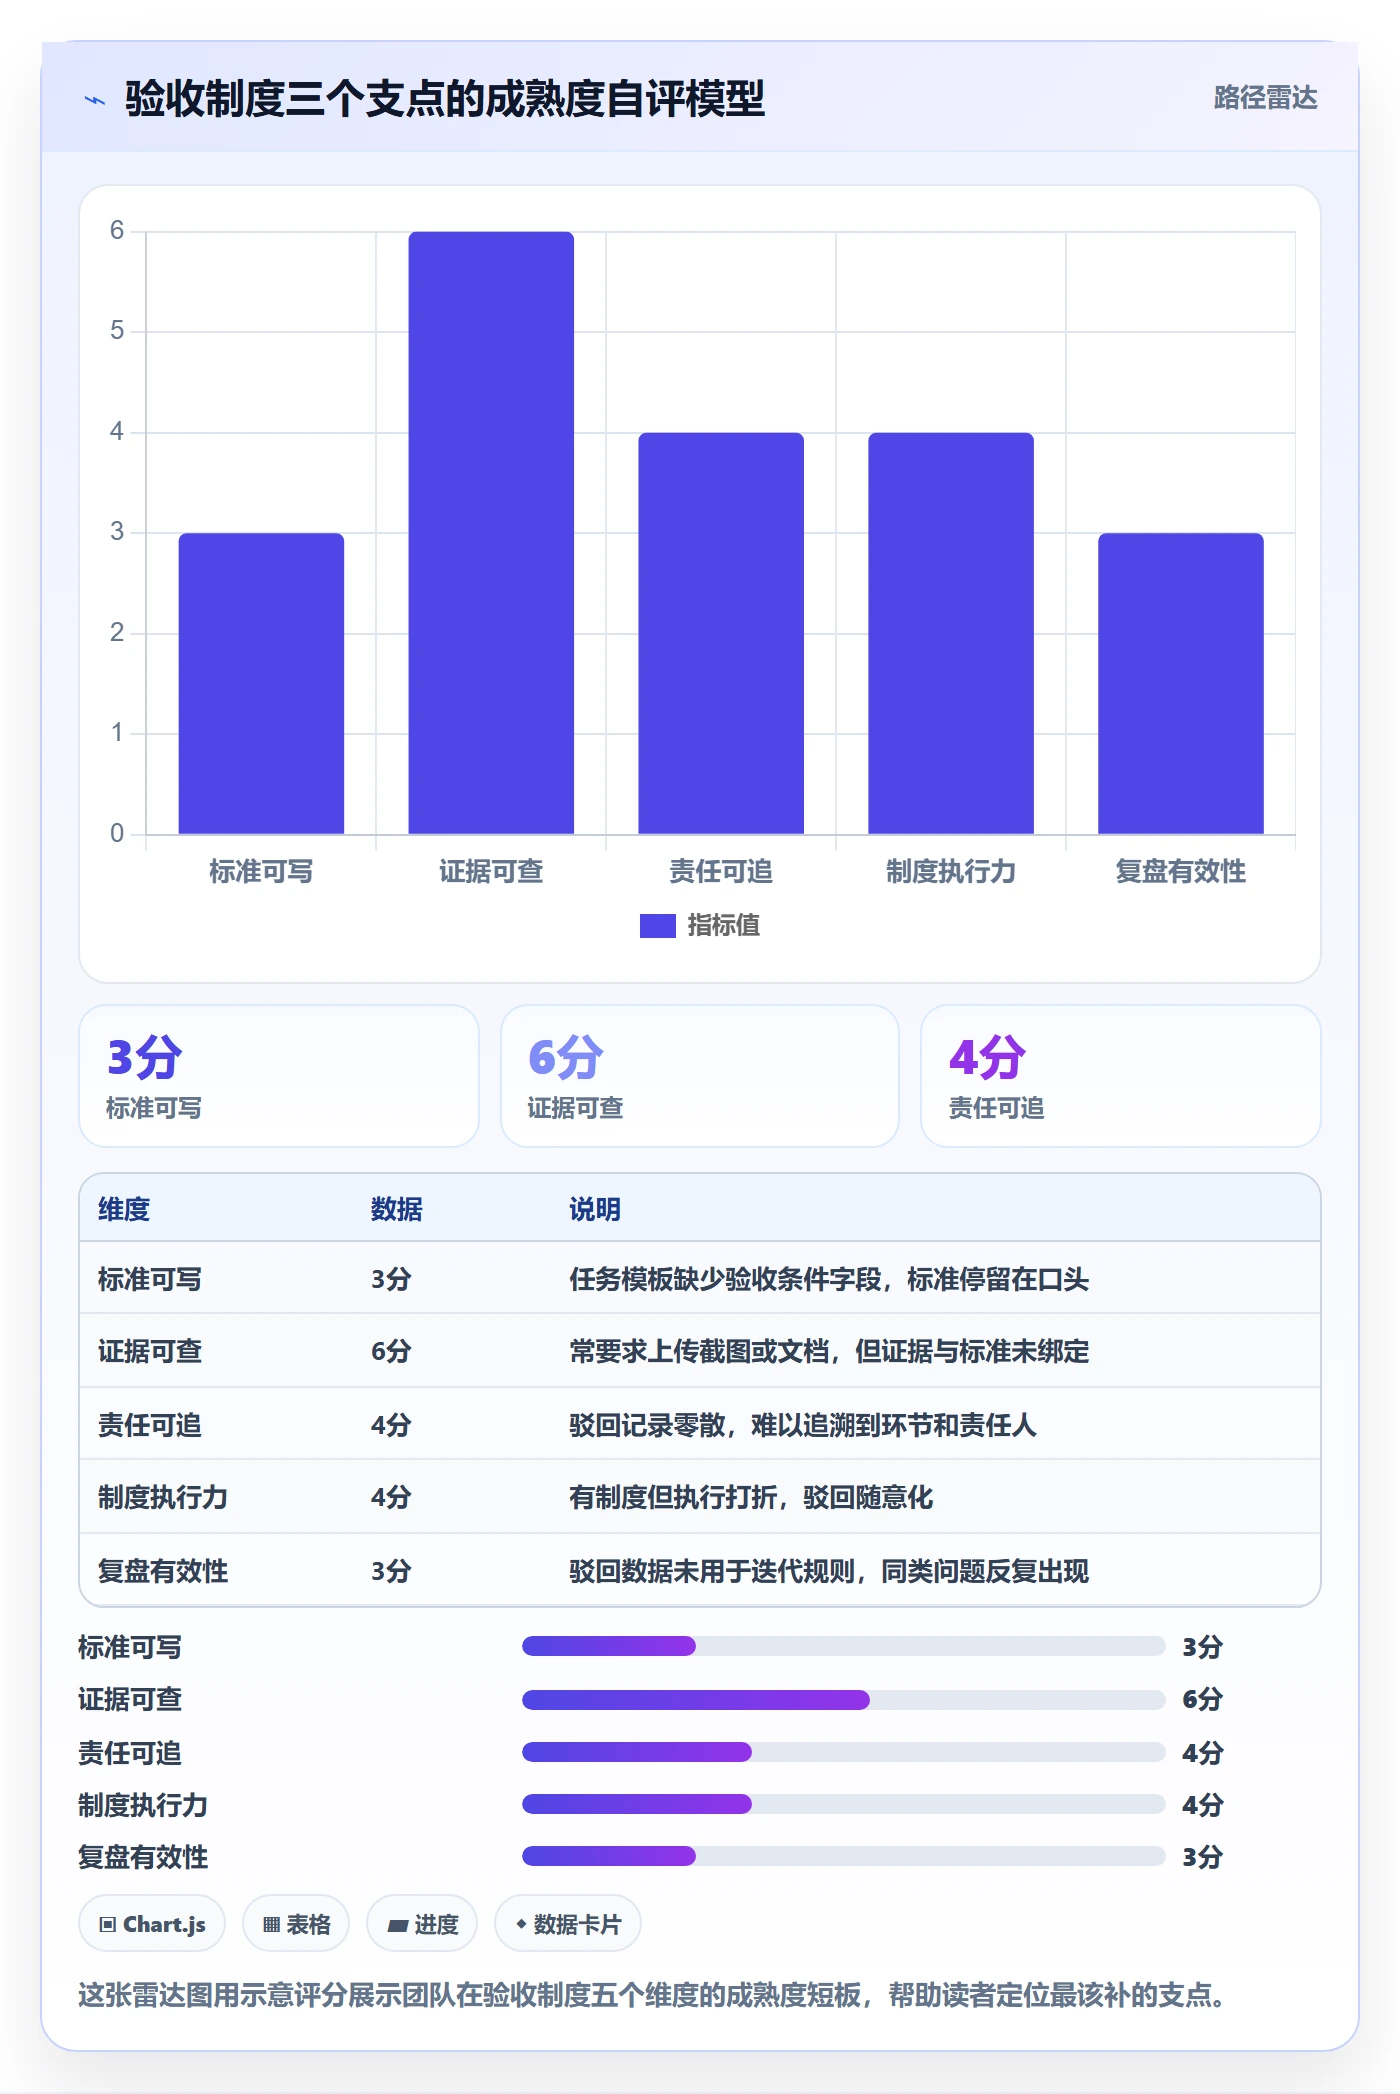
Task: Open the 3分 标准可写 data card
Action: [x=279, y=1076]
